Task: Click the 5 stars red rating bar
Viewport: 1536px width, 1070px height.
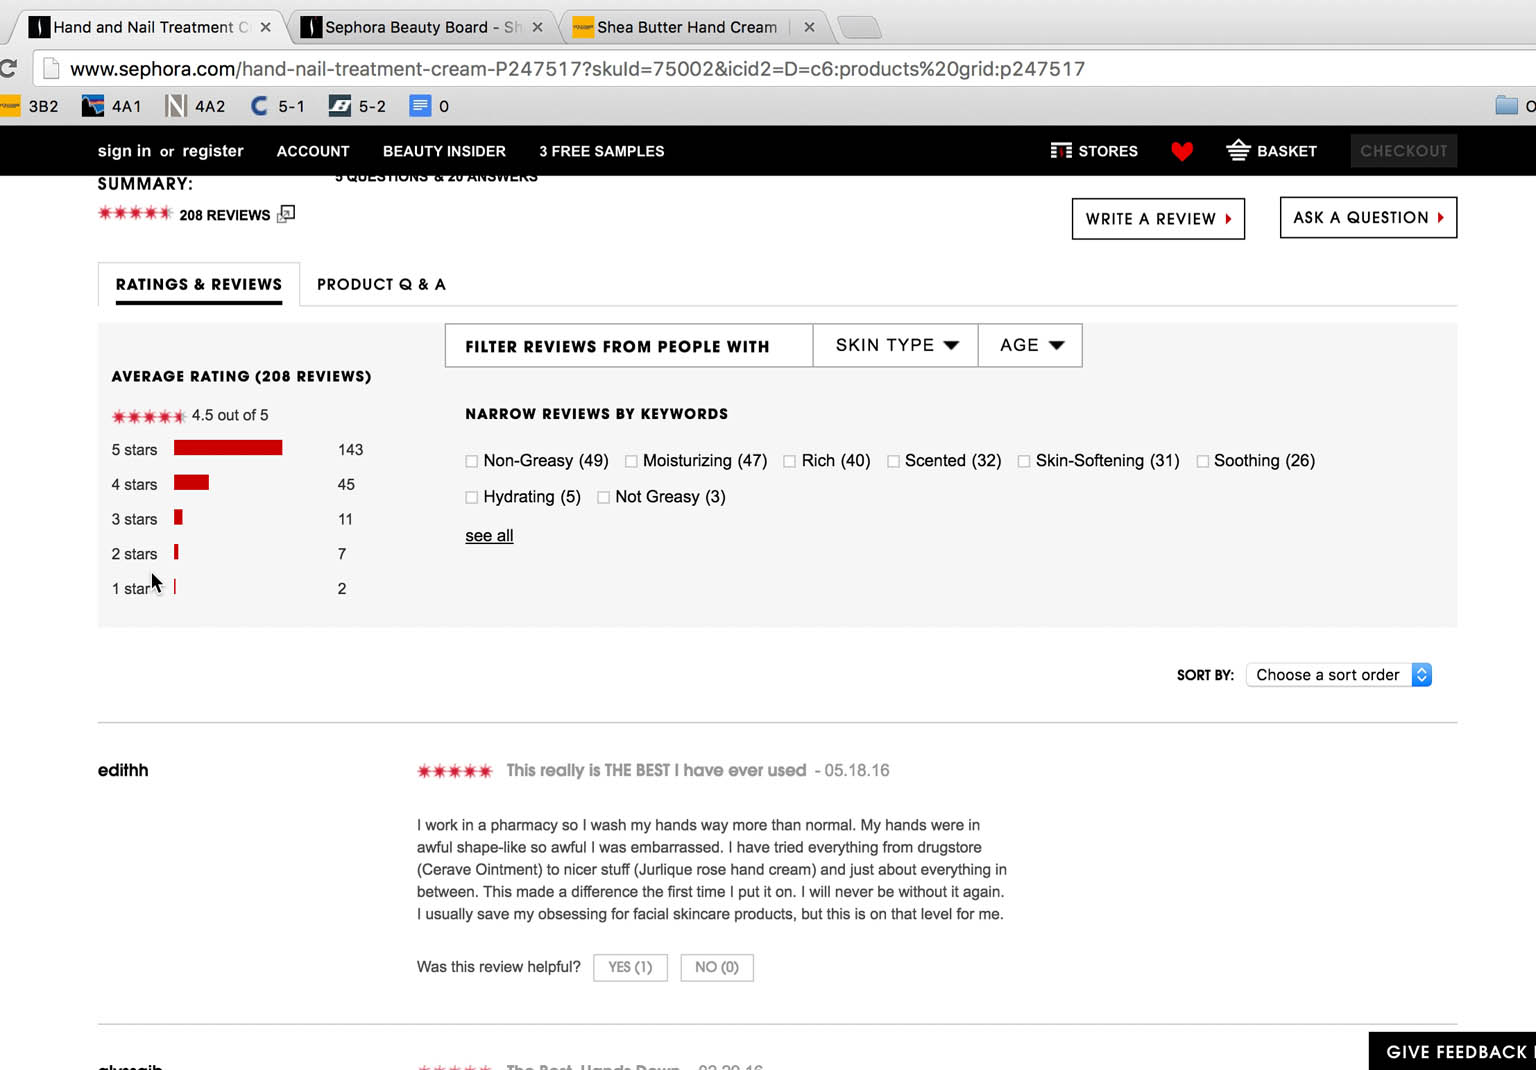Action: (x=228, y=448)
